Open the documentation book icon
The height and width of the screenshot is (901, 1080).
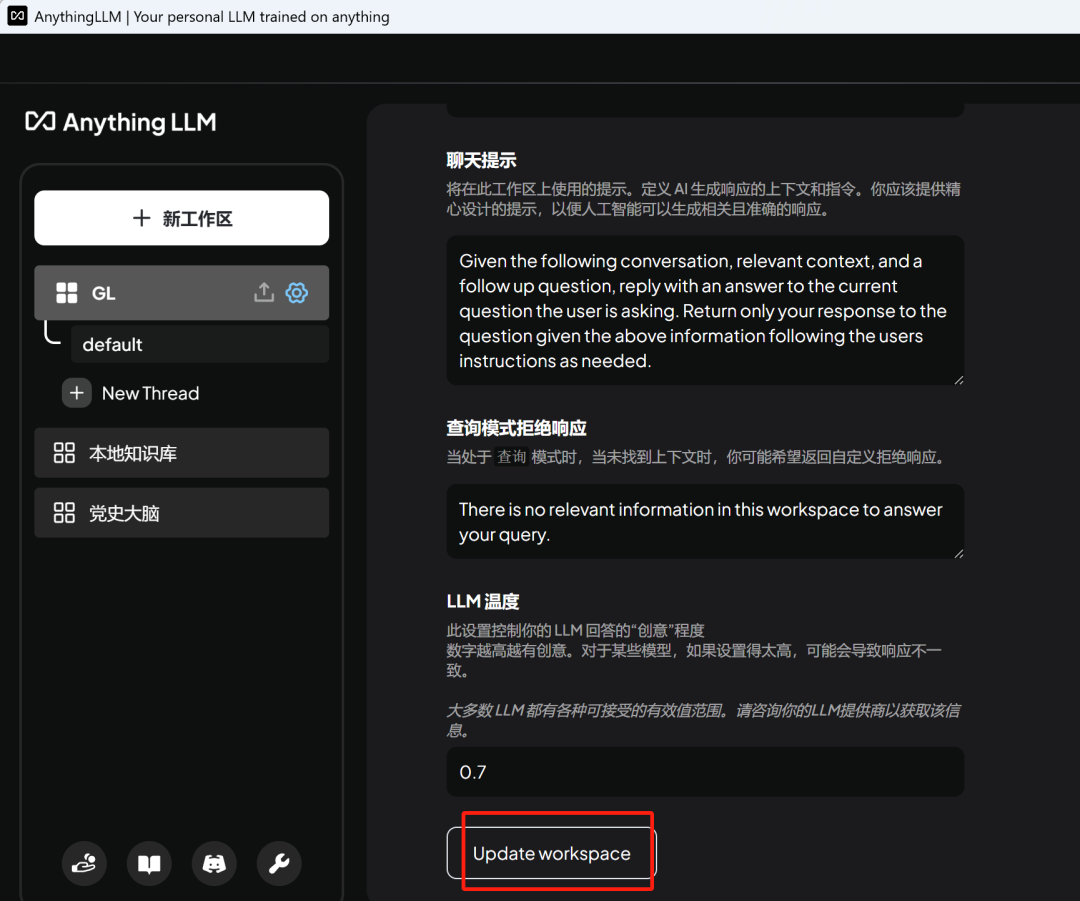click(149, 863)
